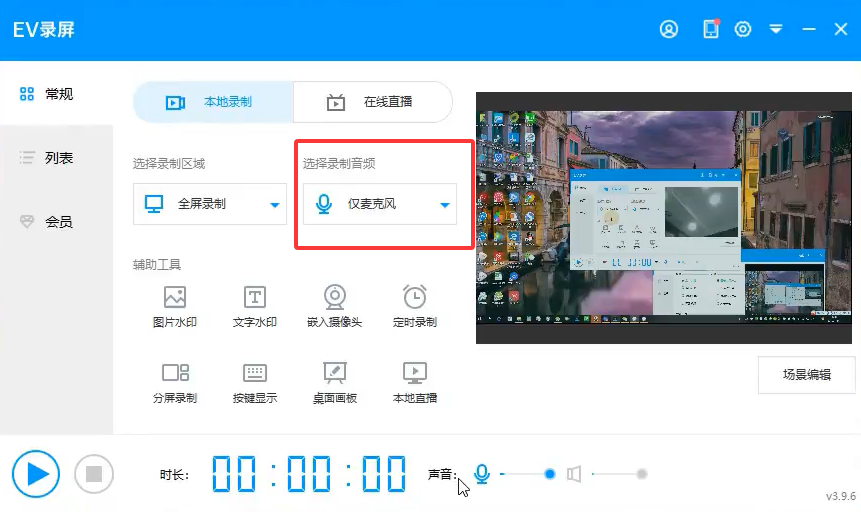861x512 pixels.
Task: Select the 分屏录制 split screen tool
Action: pyautogui.click(x=175, y=383)
